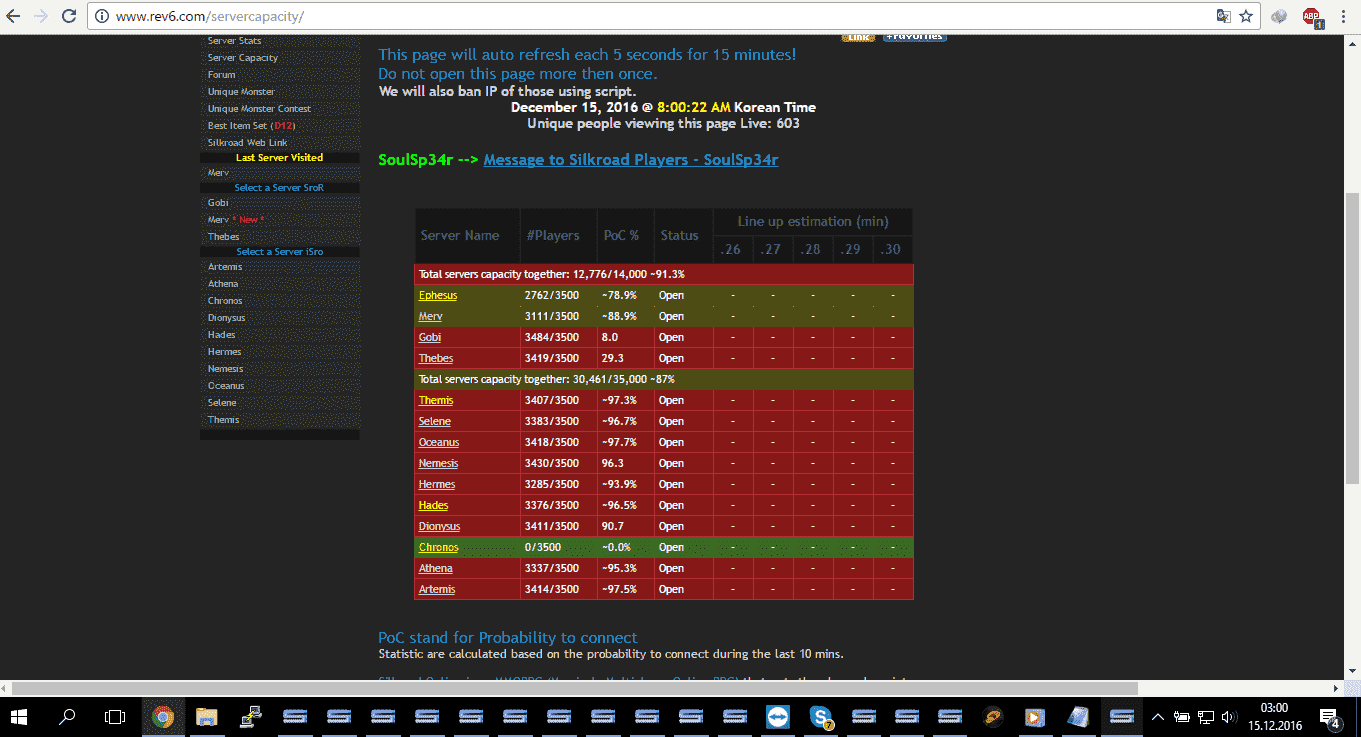This screenshot has height=737, width=1361.
Task: Reload the server capacity page
Action: (x=69, y=16)
